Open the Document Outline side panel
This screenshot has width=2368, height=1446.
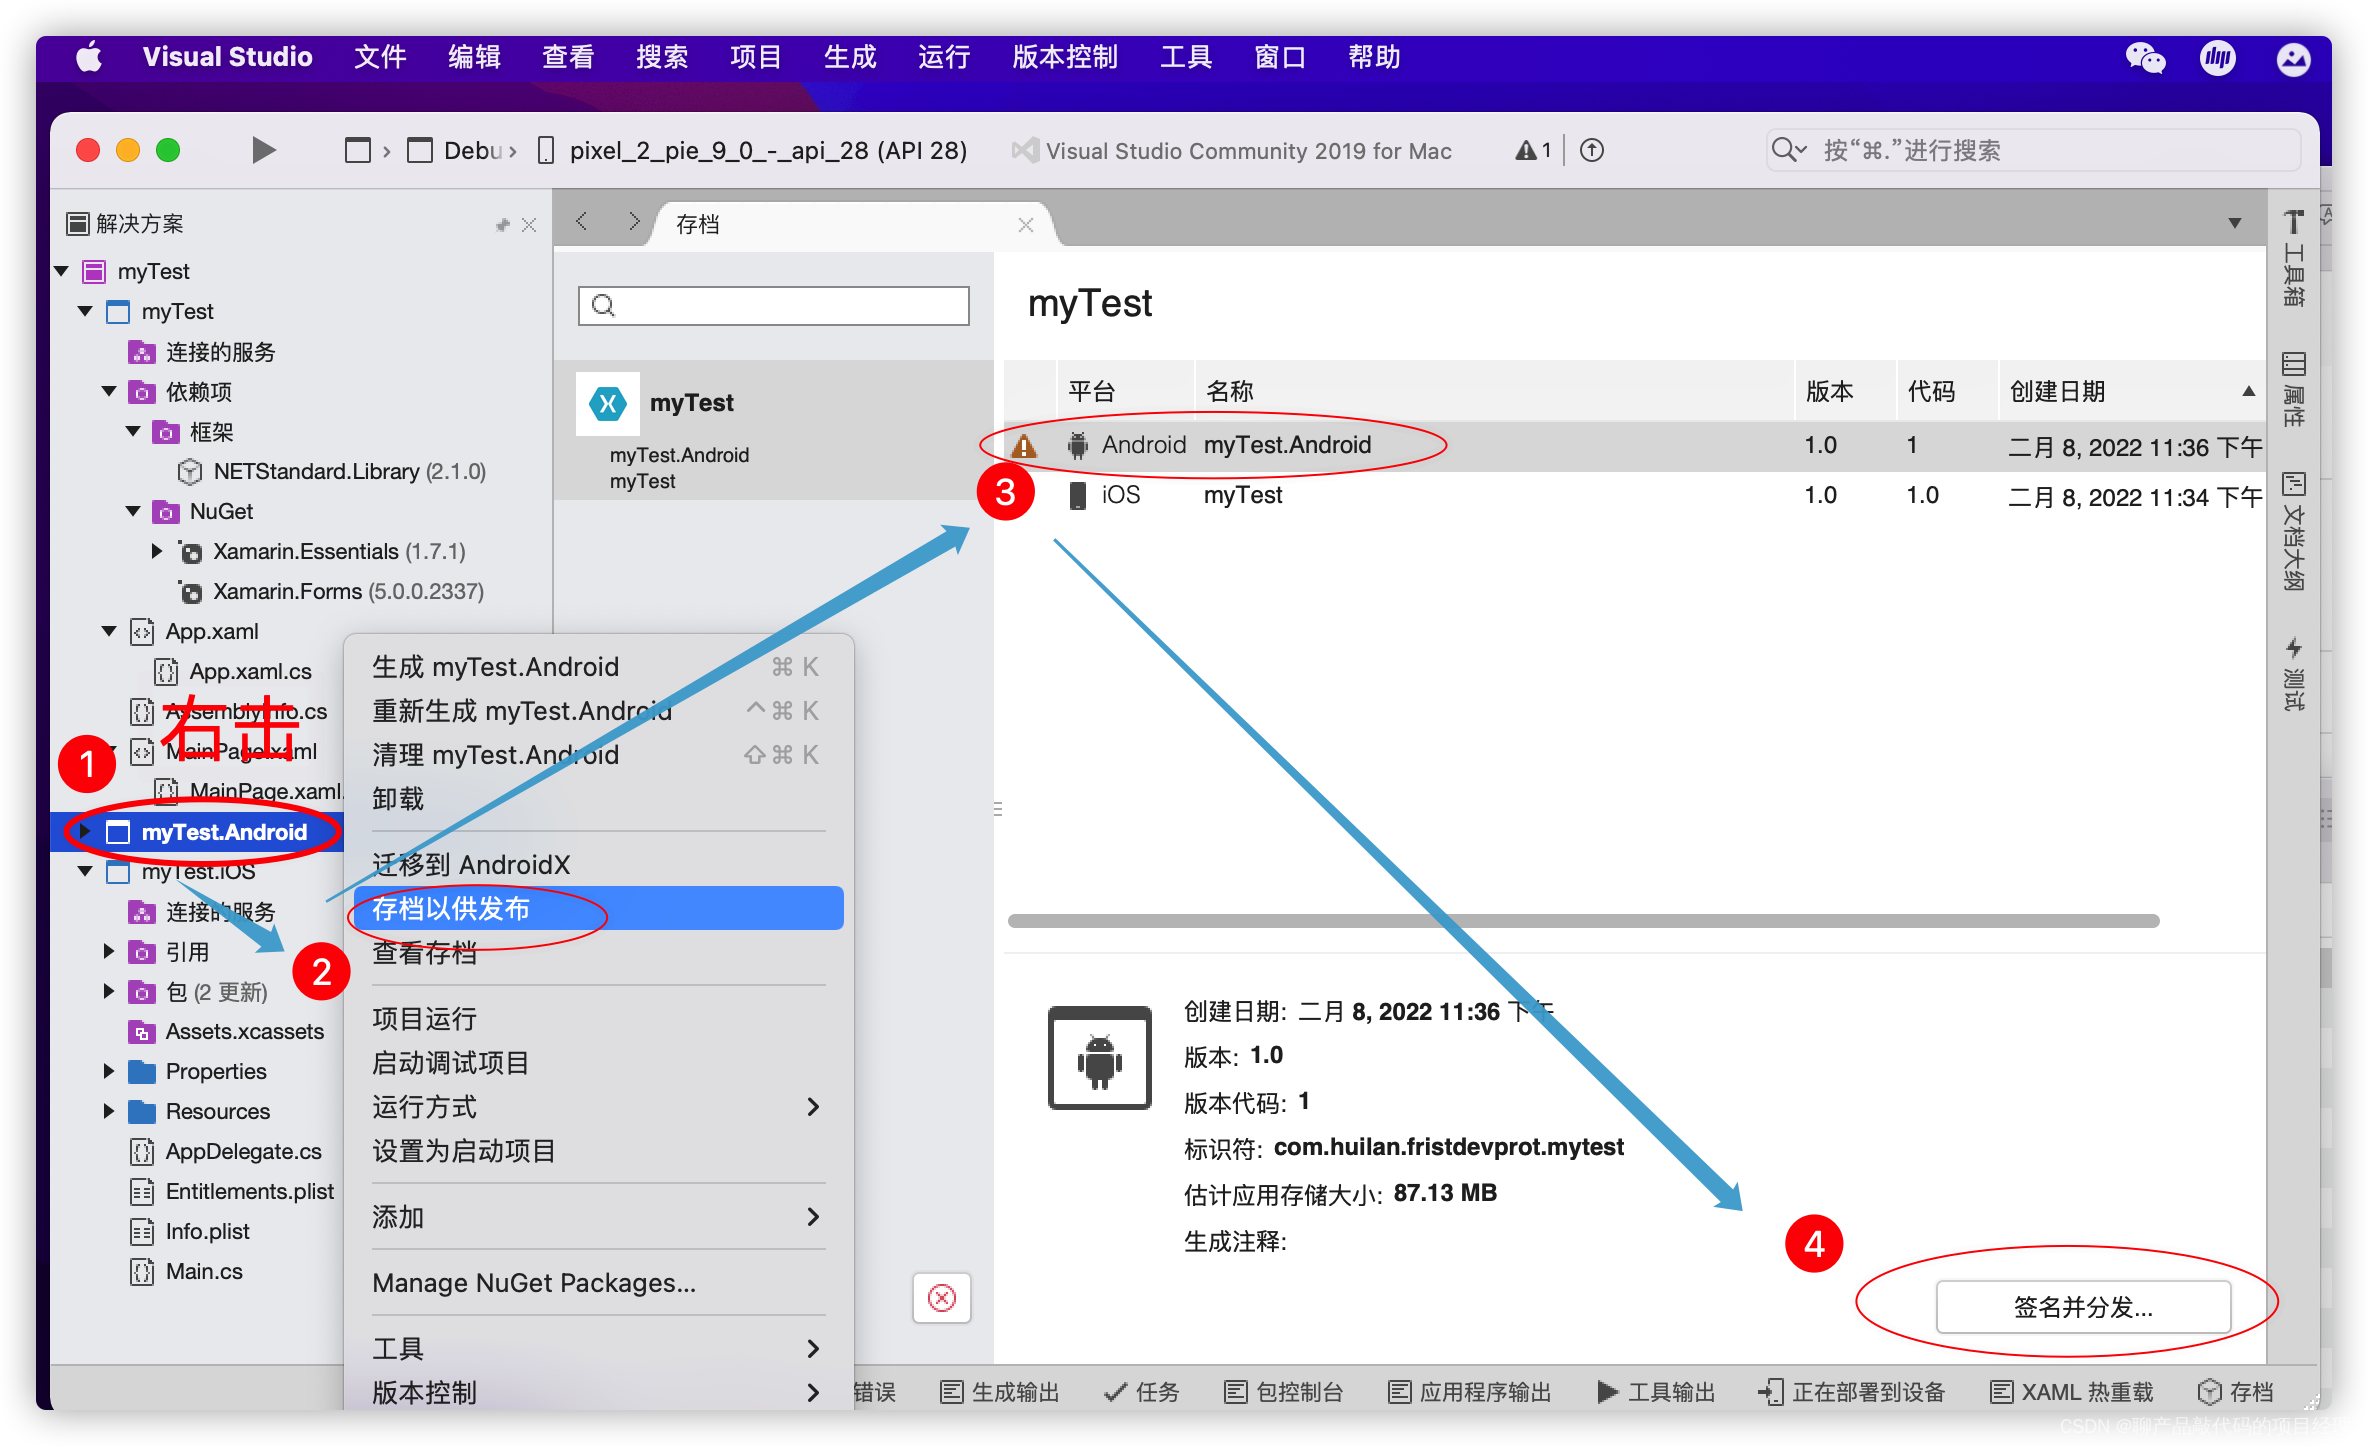pos(2294,532)
